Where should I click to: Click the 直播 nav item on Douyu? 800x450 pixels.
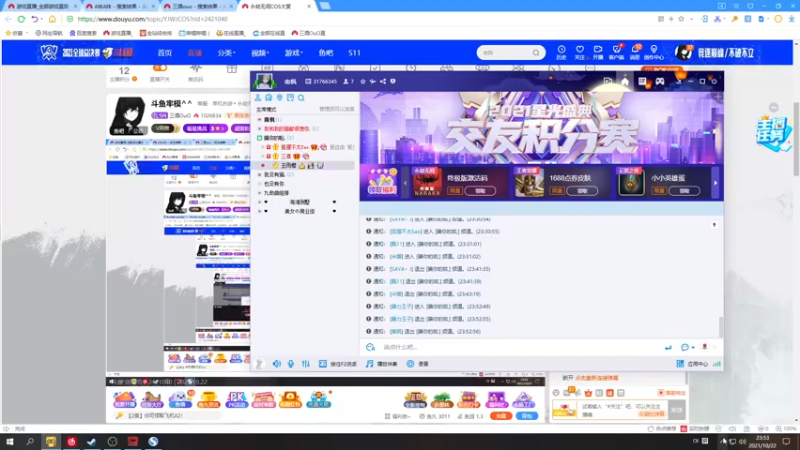point(195,53)
